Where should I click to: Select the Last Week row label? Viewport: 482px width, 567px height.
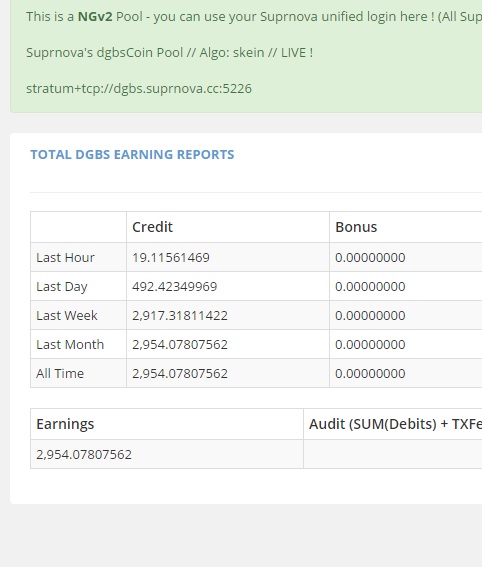point(67,315)
